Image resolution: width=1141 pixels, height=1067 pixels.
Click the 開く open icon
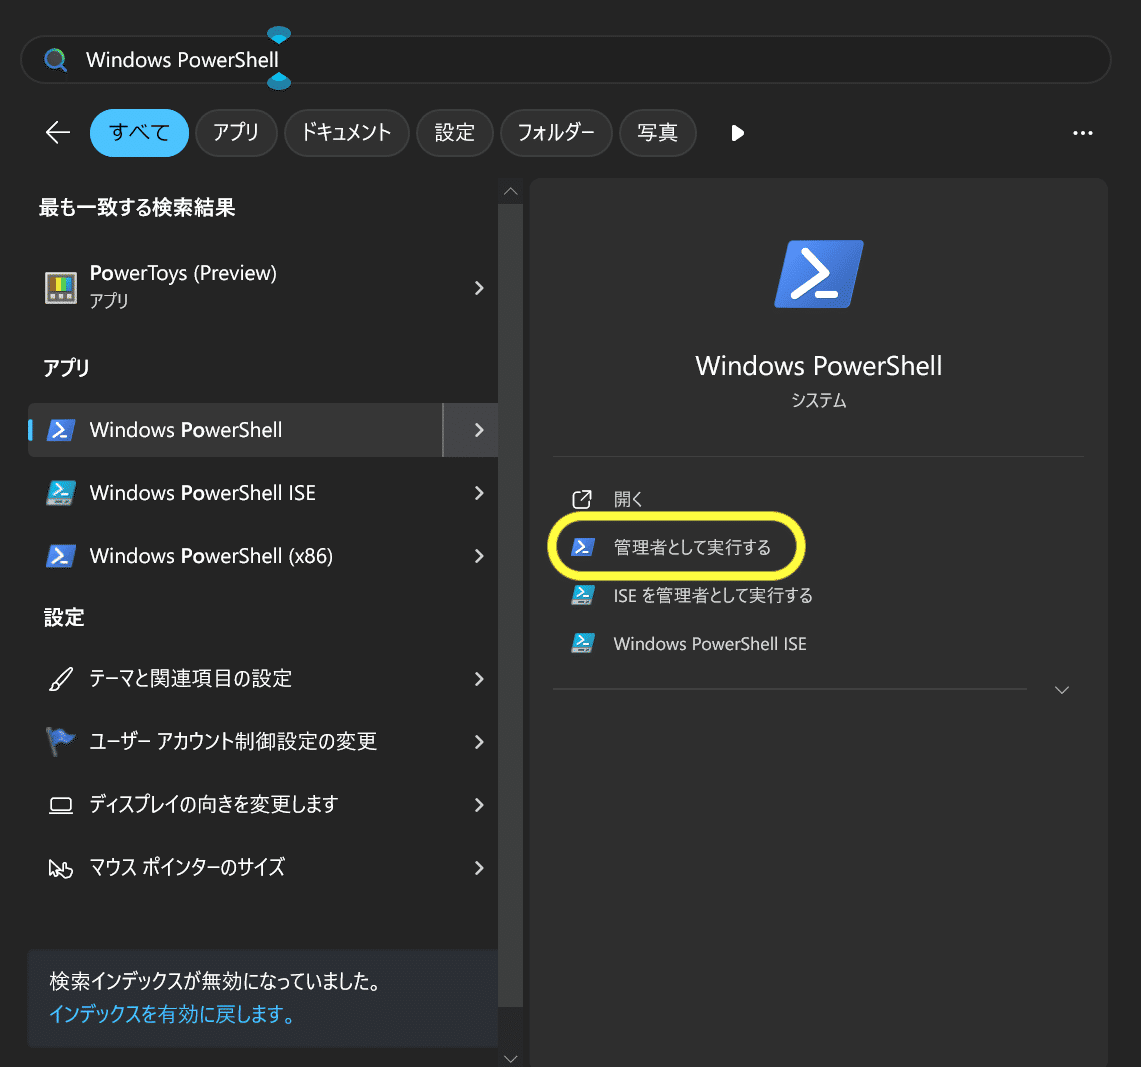click(x=581, y=499)
